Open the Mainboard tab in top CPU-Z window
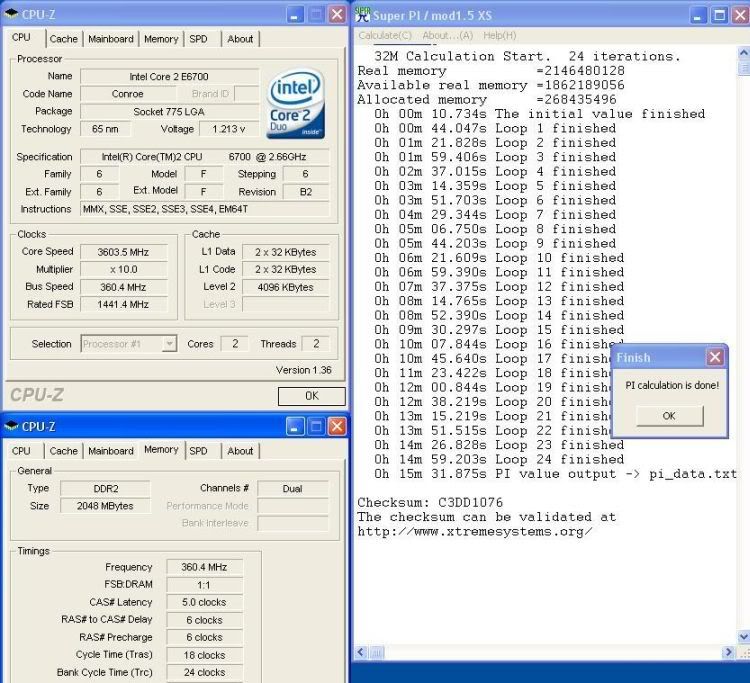This screenshot has width=750, height=683. (x=110, y=39)
